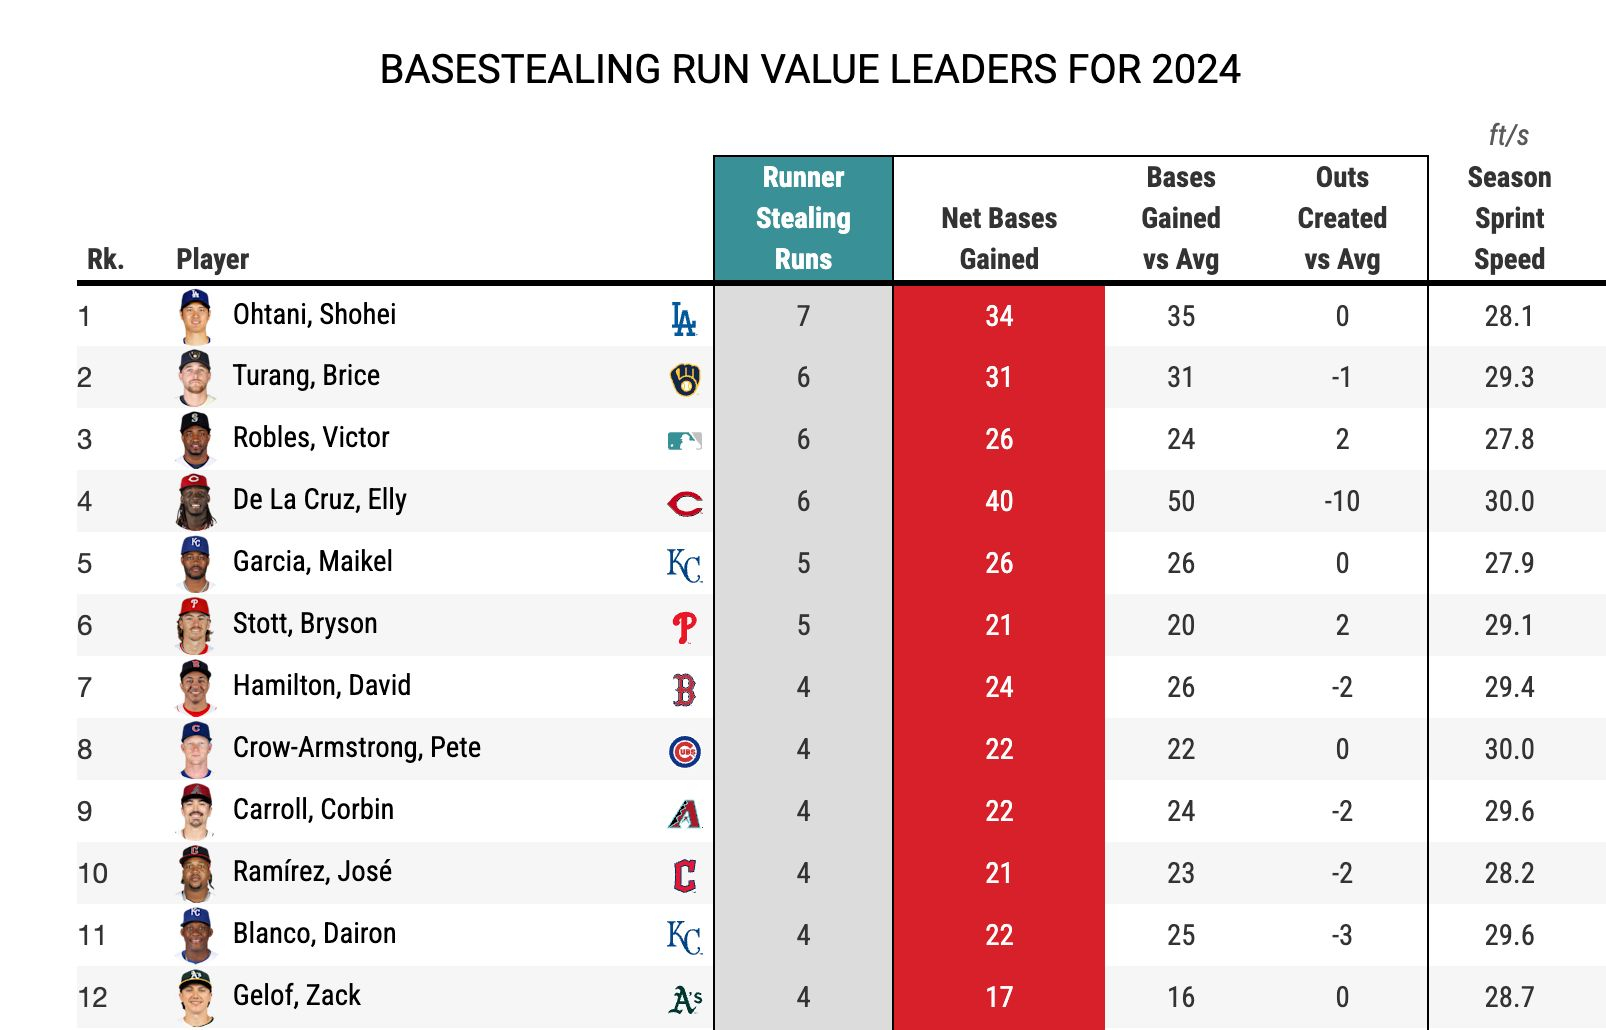The width and height of the screenshot is (1606, 1030).
Task: Sort by Outs Created vs Avg header
Action: tap(1342, 218)
